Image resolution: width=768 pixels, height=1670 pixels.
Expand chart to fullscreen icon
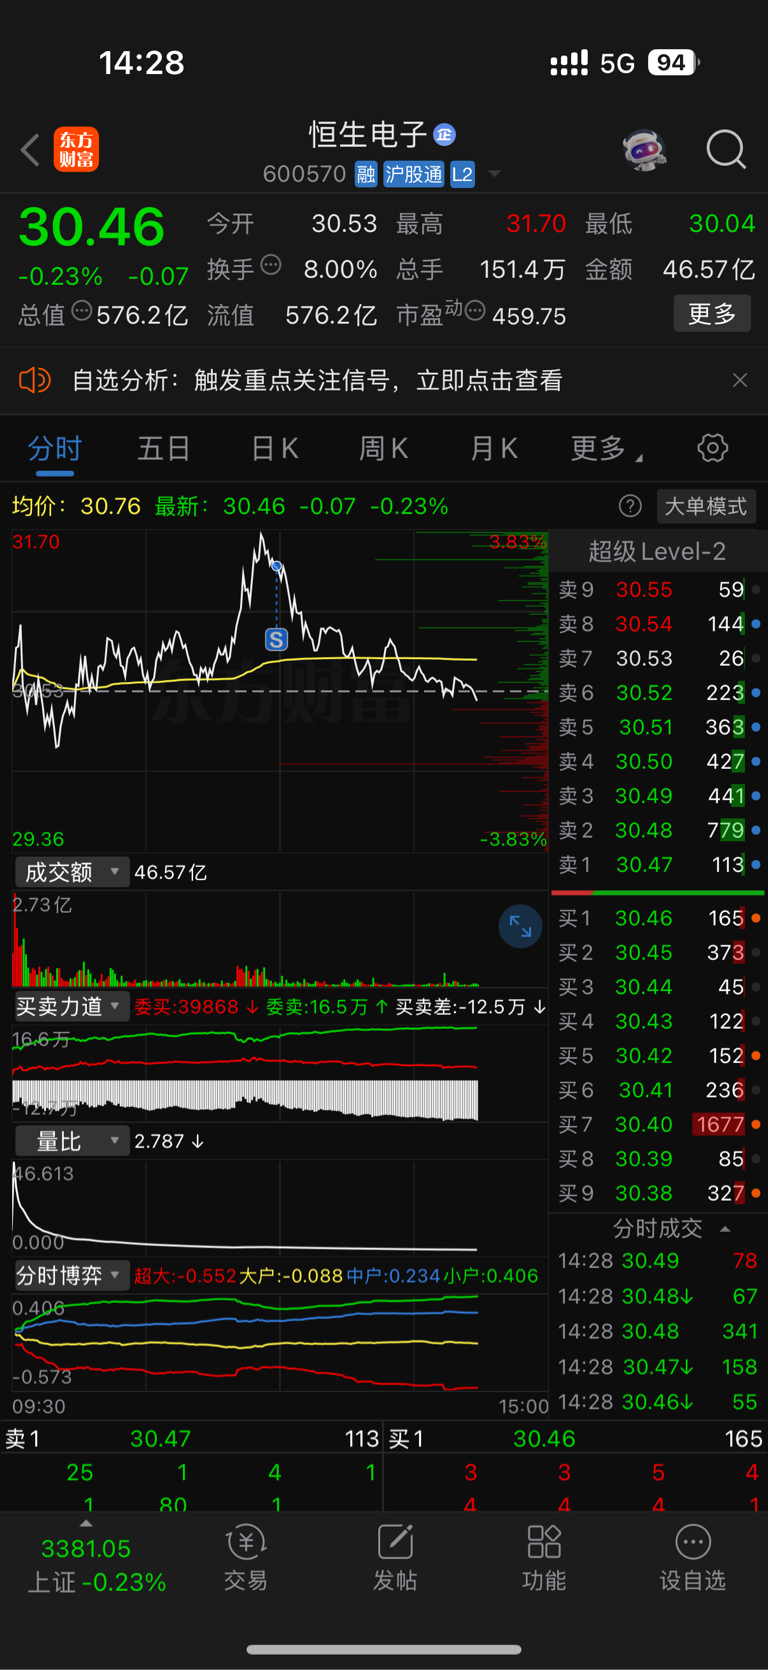coord(520,926)
